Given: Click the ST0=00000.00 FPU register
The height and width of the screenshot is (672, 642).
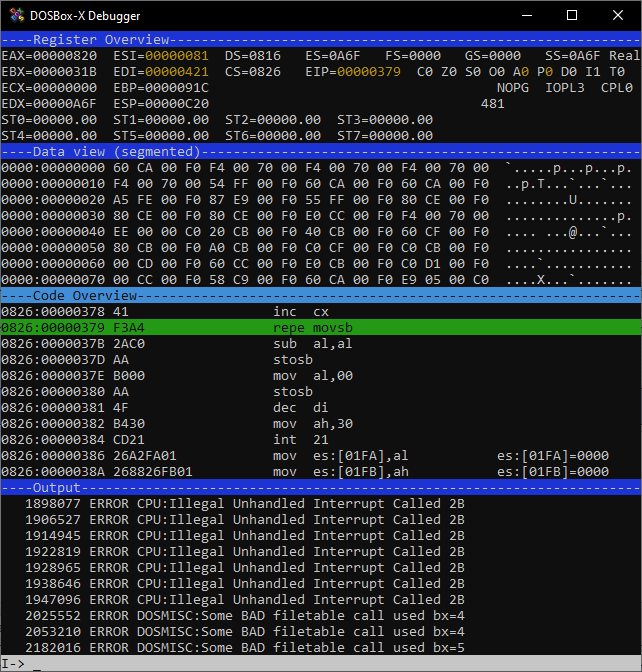Looking at the screenshot, I should click(x=49, y=120).
